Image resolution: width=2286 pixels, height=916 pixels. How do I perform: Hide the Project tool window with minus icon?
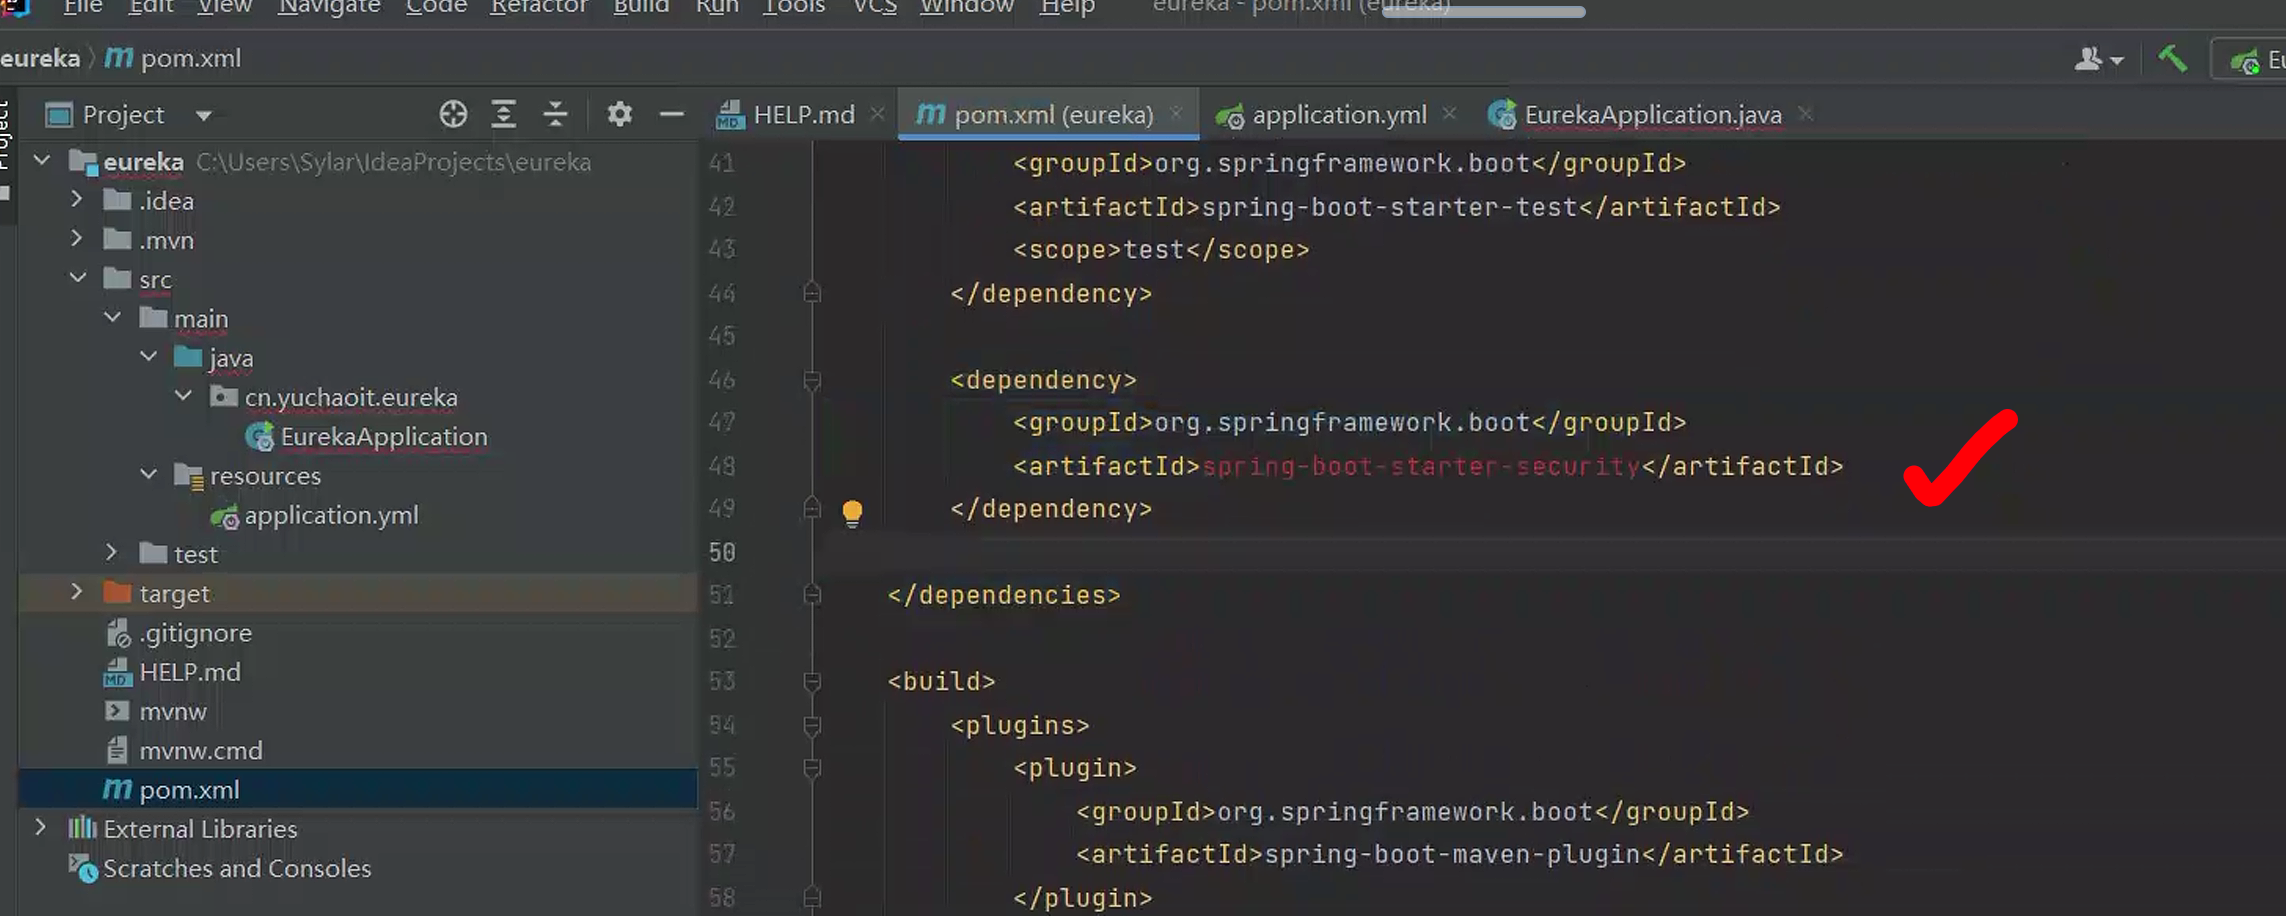(x=671, y=115)
